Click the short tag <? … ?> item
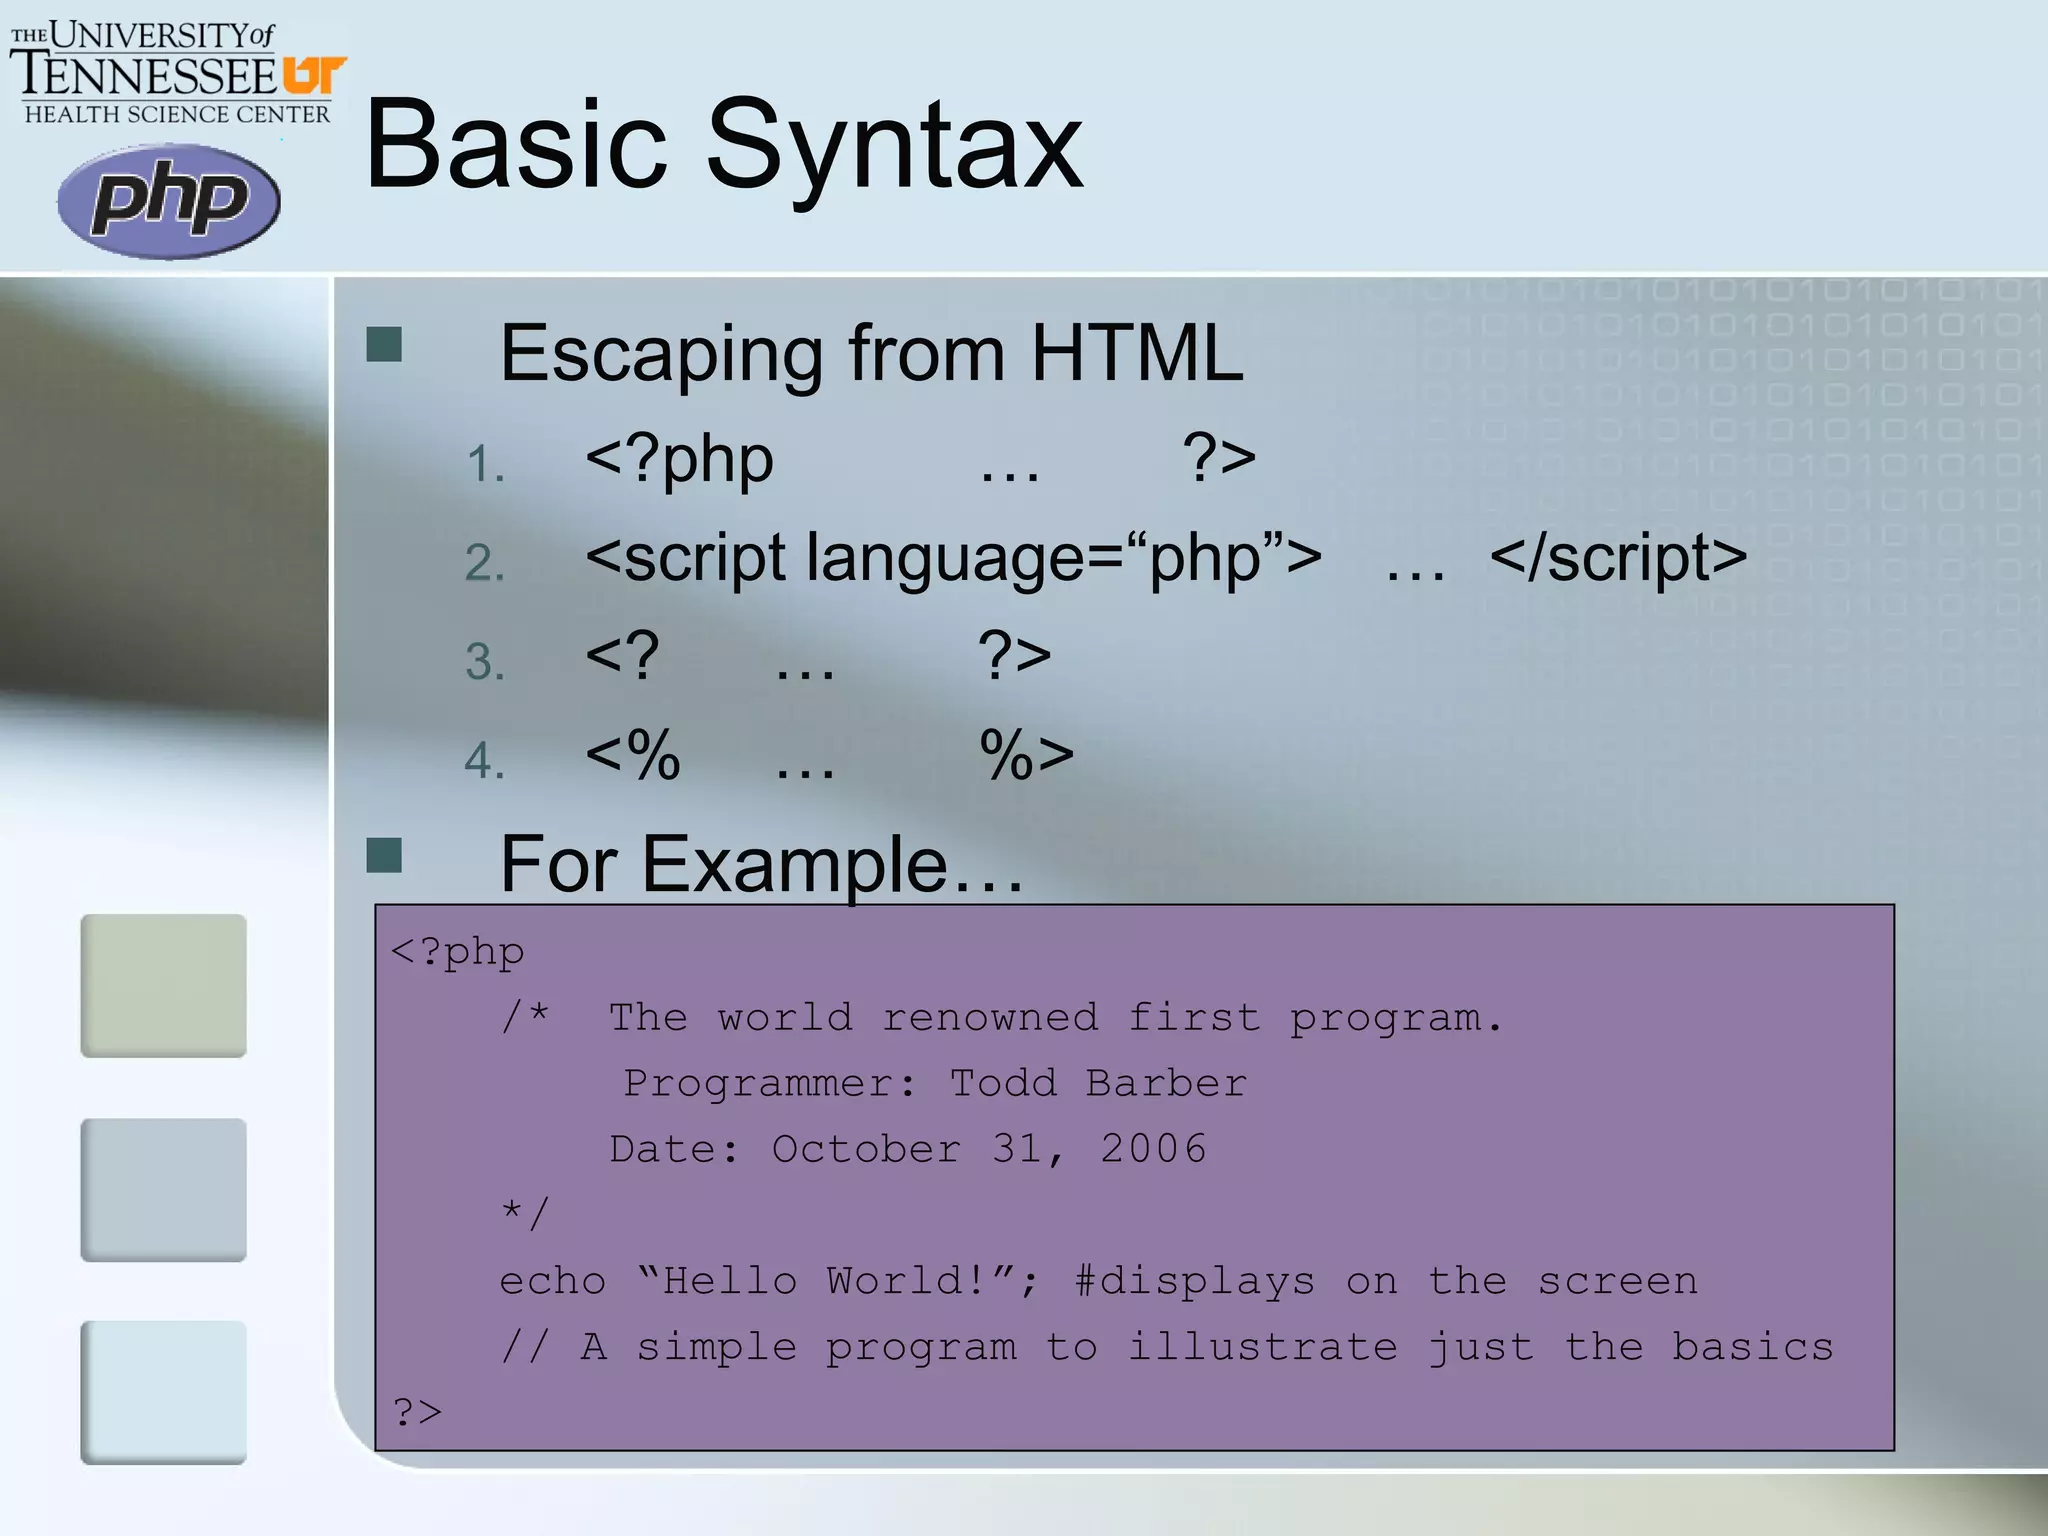 point(817,657)
